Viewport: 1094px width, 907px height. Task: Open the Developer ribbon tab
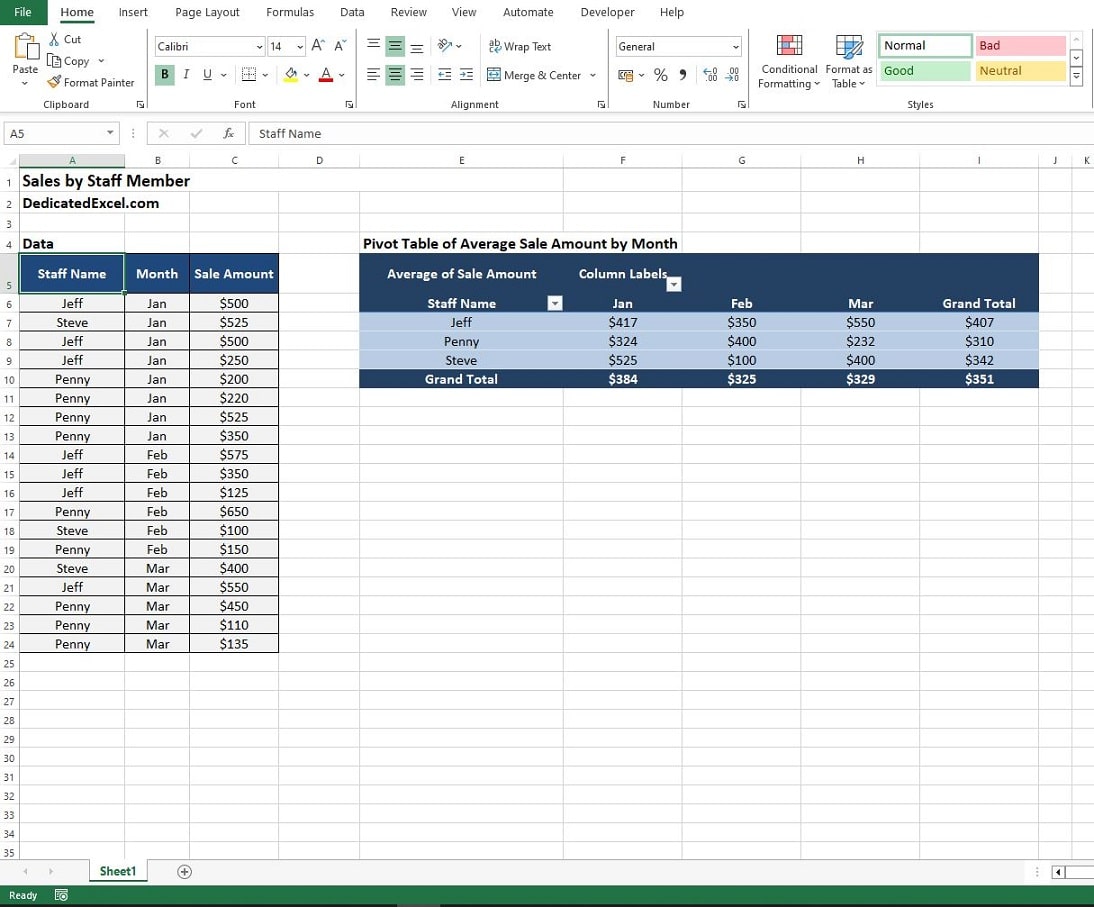[x=607, y=12]
